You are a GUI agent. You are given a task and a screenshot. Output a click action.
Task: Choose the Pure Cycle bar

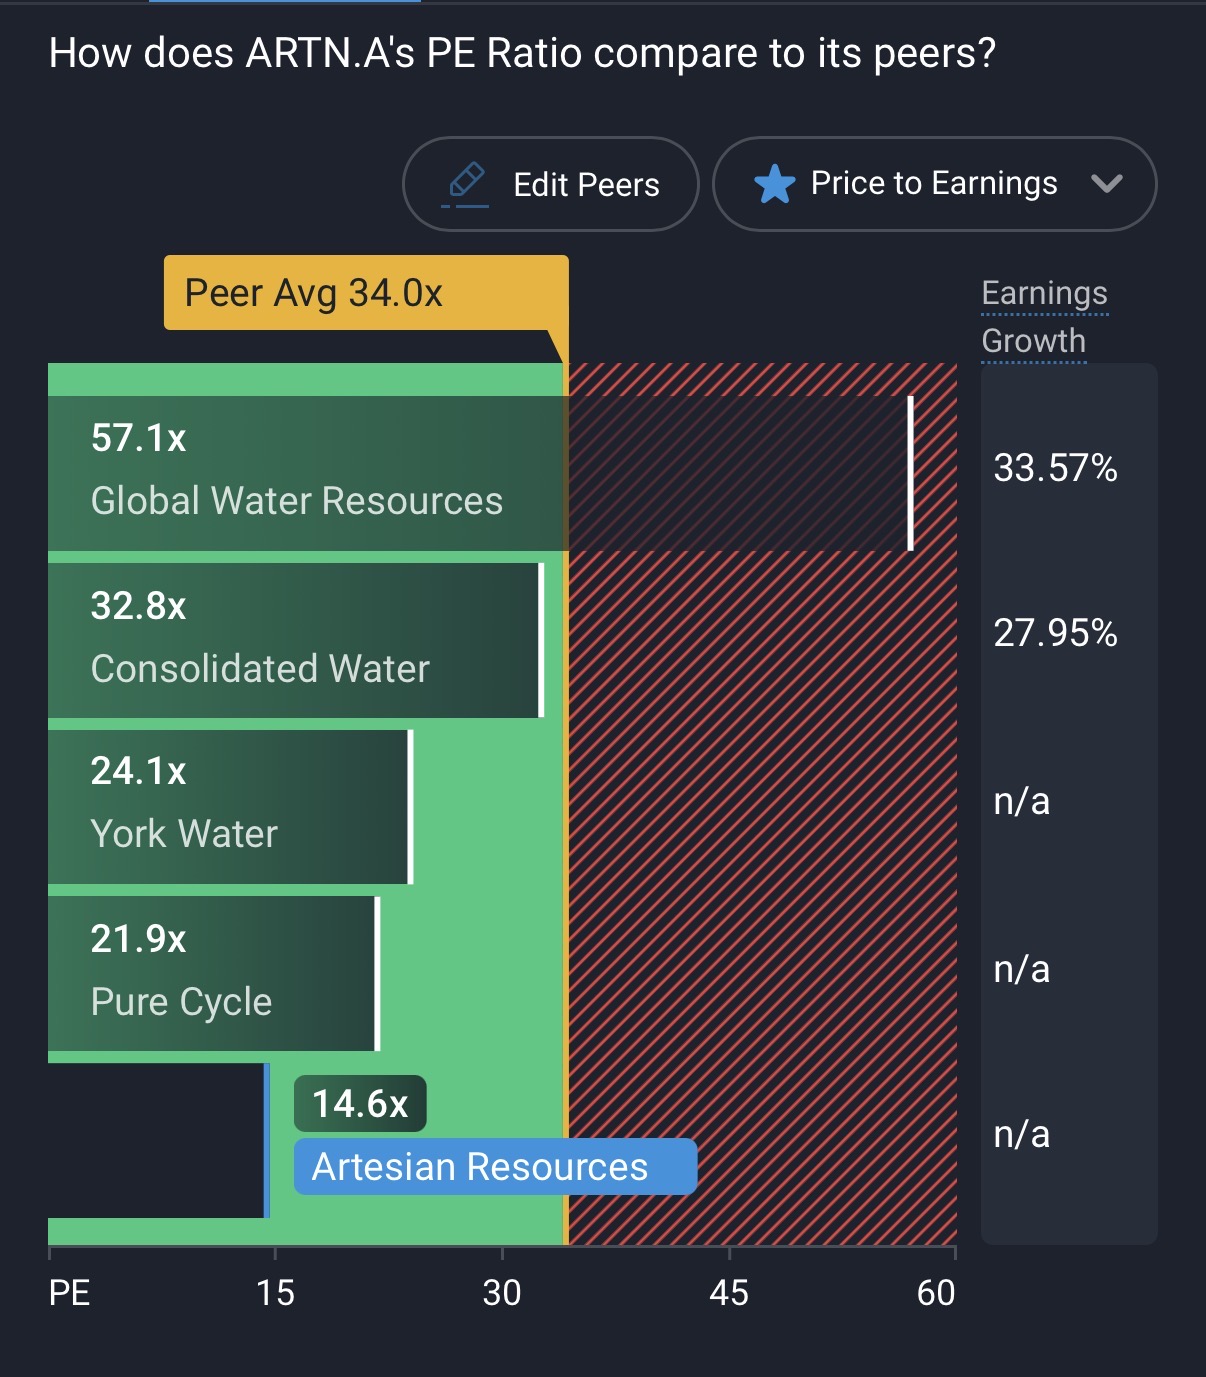(x=212, y=973)
